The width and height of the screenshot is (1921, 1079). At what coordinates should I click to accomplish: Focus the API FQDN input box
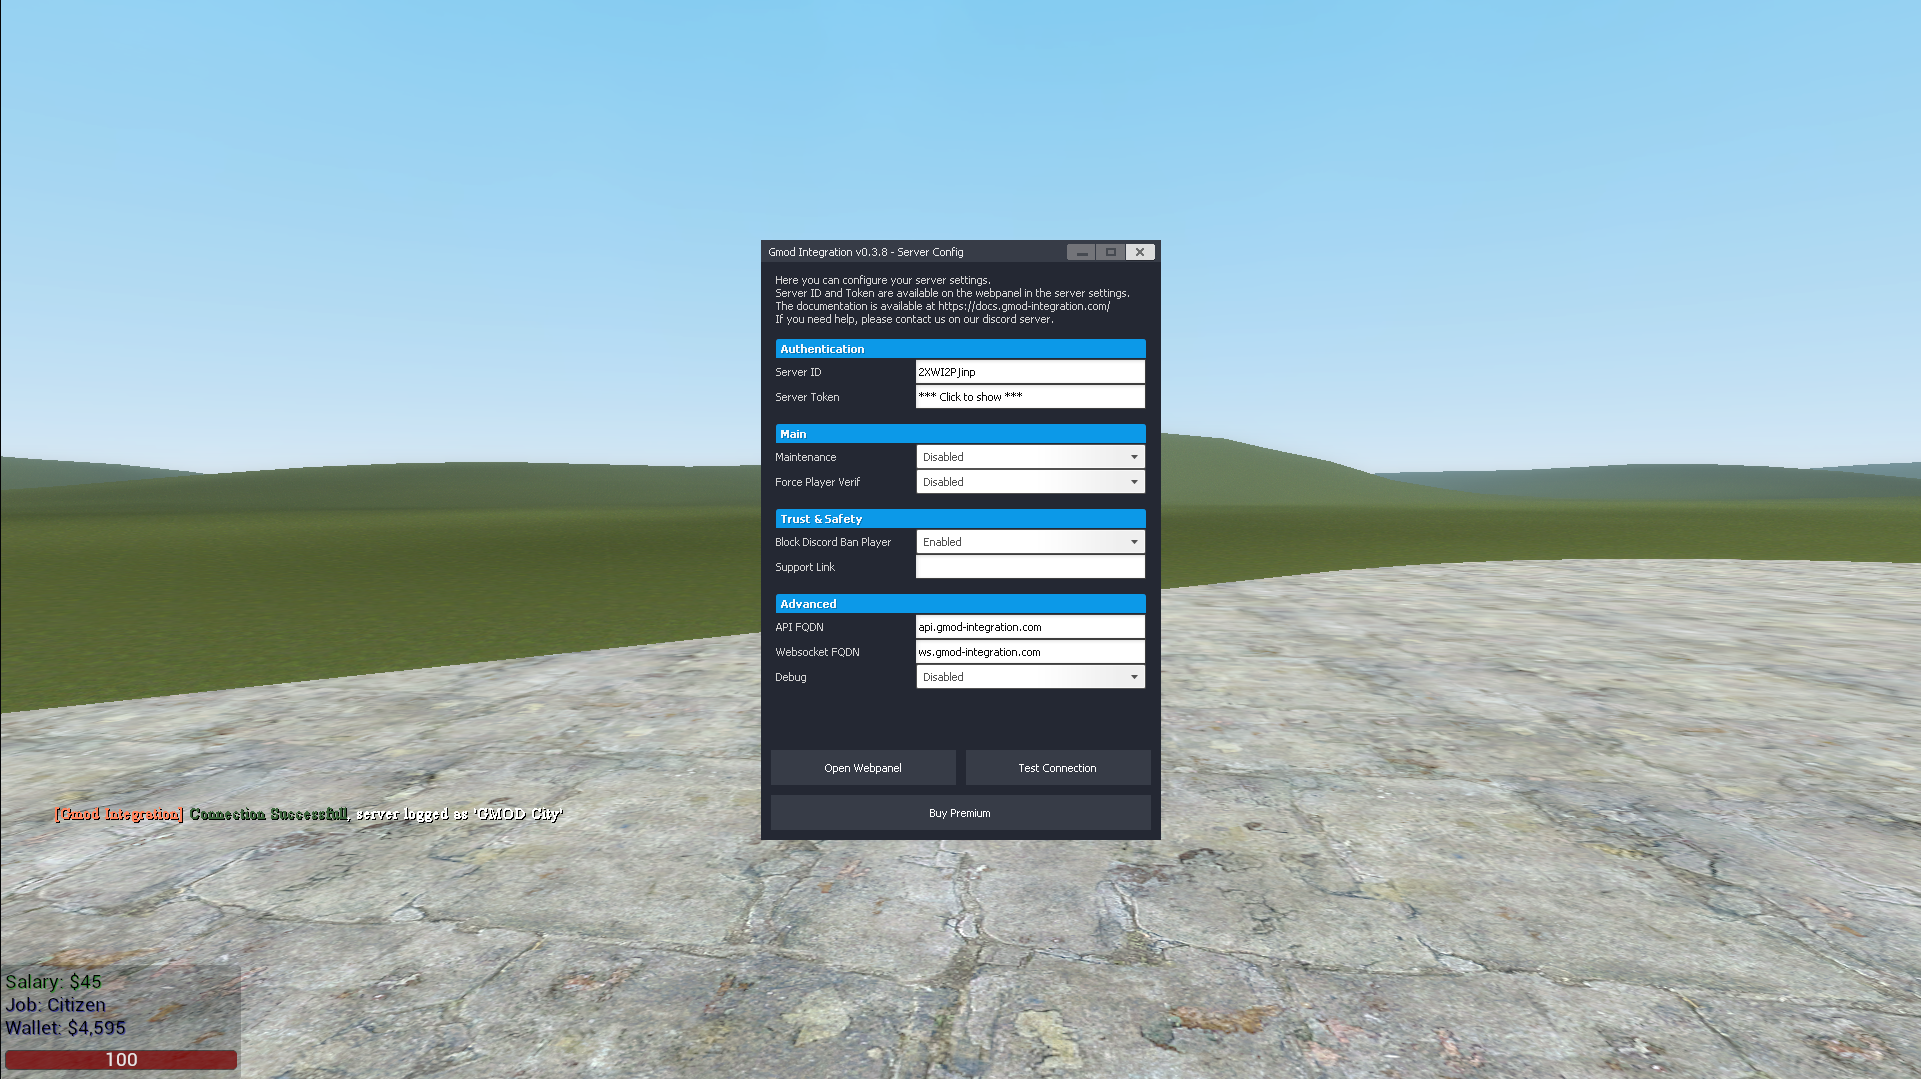[x=1029, y=627]
